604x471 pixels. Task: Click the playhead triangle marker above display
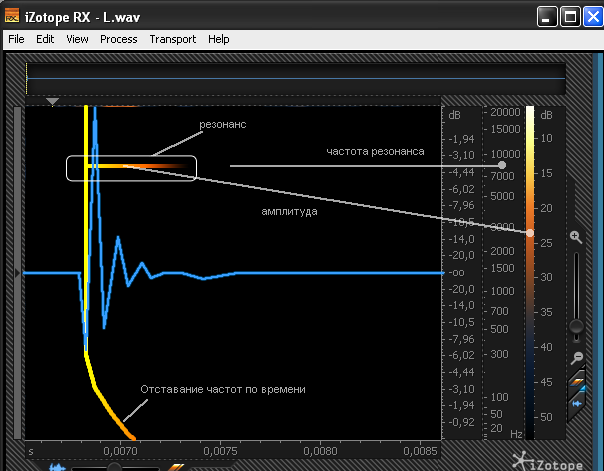click(x=52, y=101)
